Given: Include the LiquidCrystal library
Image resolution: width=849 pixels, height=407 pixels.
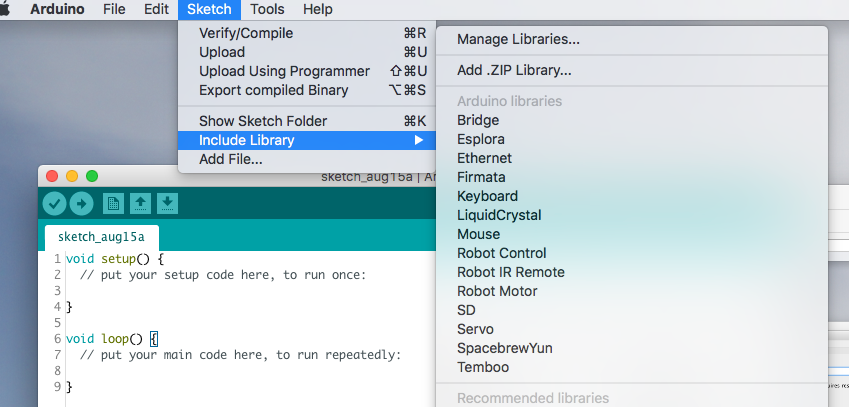Looking at the screenshot, I should (x=632, y=215).
